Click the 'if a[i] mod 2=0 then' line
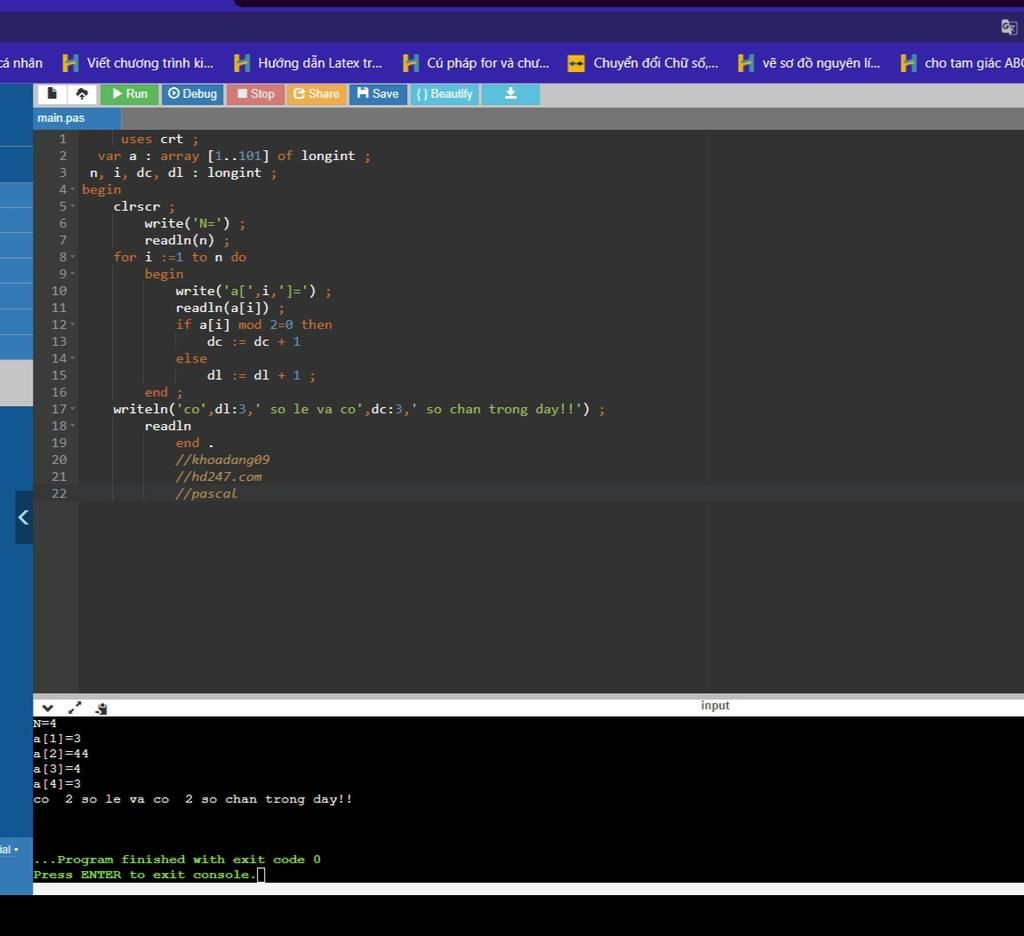1024x936 pixels. pos(253,325)
